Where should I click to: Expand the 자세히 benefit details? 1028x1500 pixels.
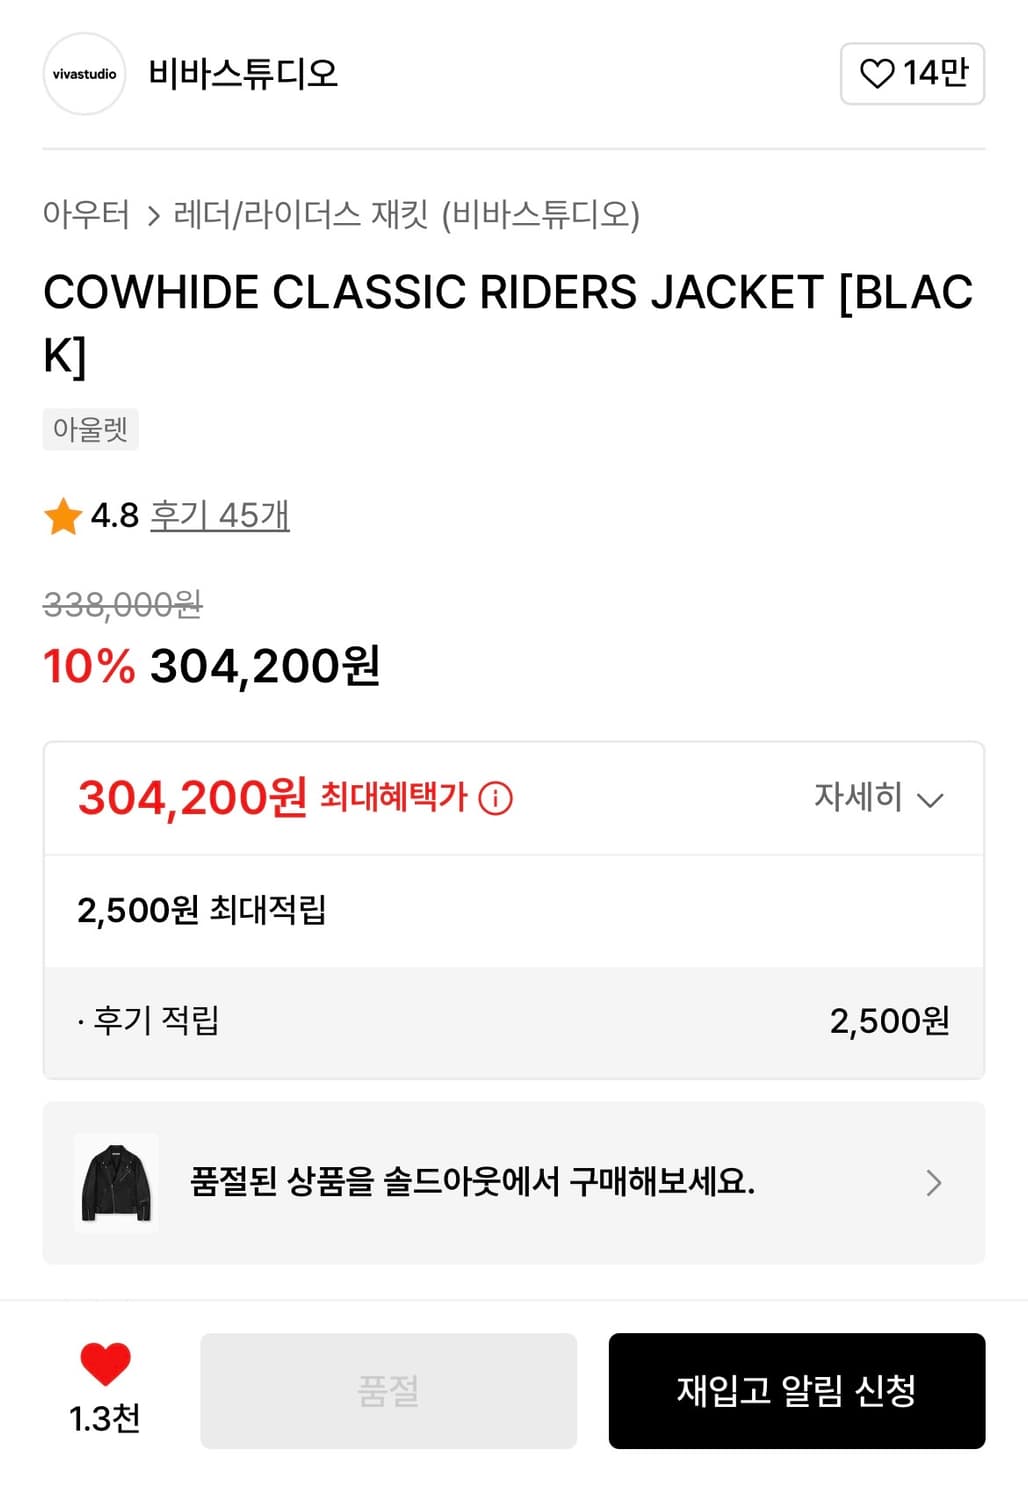coord(878,798)
